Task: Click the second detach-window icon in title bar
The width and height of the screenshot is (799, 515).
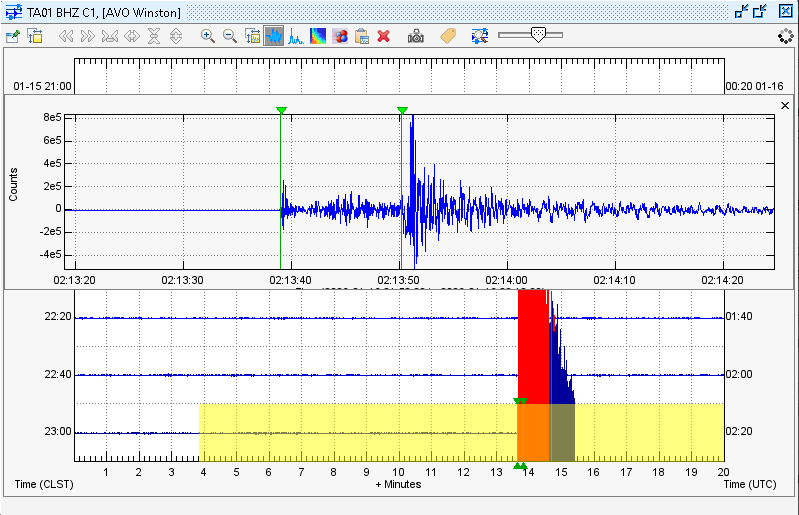Action: 760,11
